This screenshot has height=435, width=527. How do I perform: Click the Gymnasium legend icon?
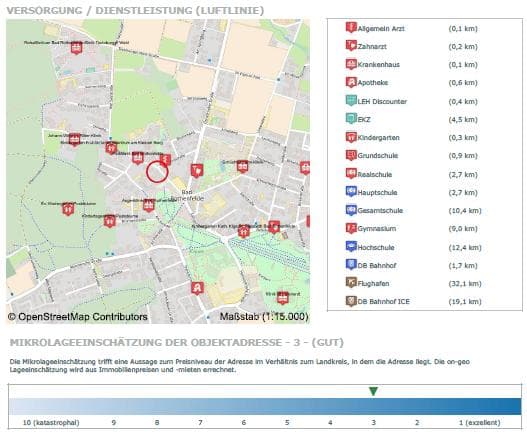coord(351,228)
